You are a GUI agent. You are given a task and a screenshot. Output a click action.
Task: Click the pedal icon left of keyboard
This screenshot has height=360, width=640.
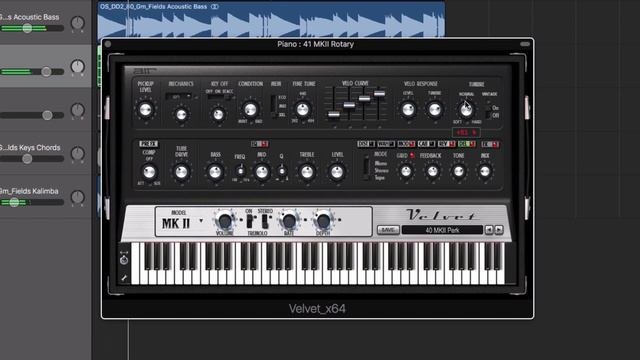(x=124, y=259)
